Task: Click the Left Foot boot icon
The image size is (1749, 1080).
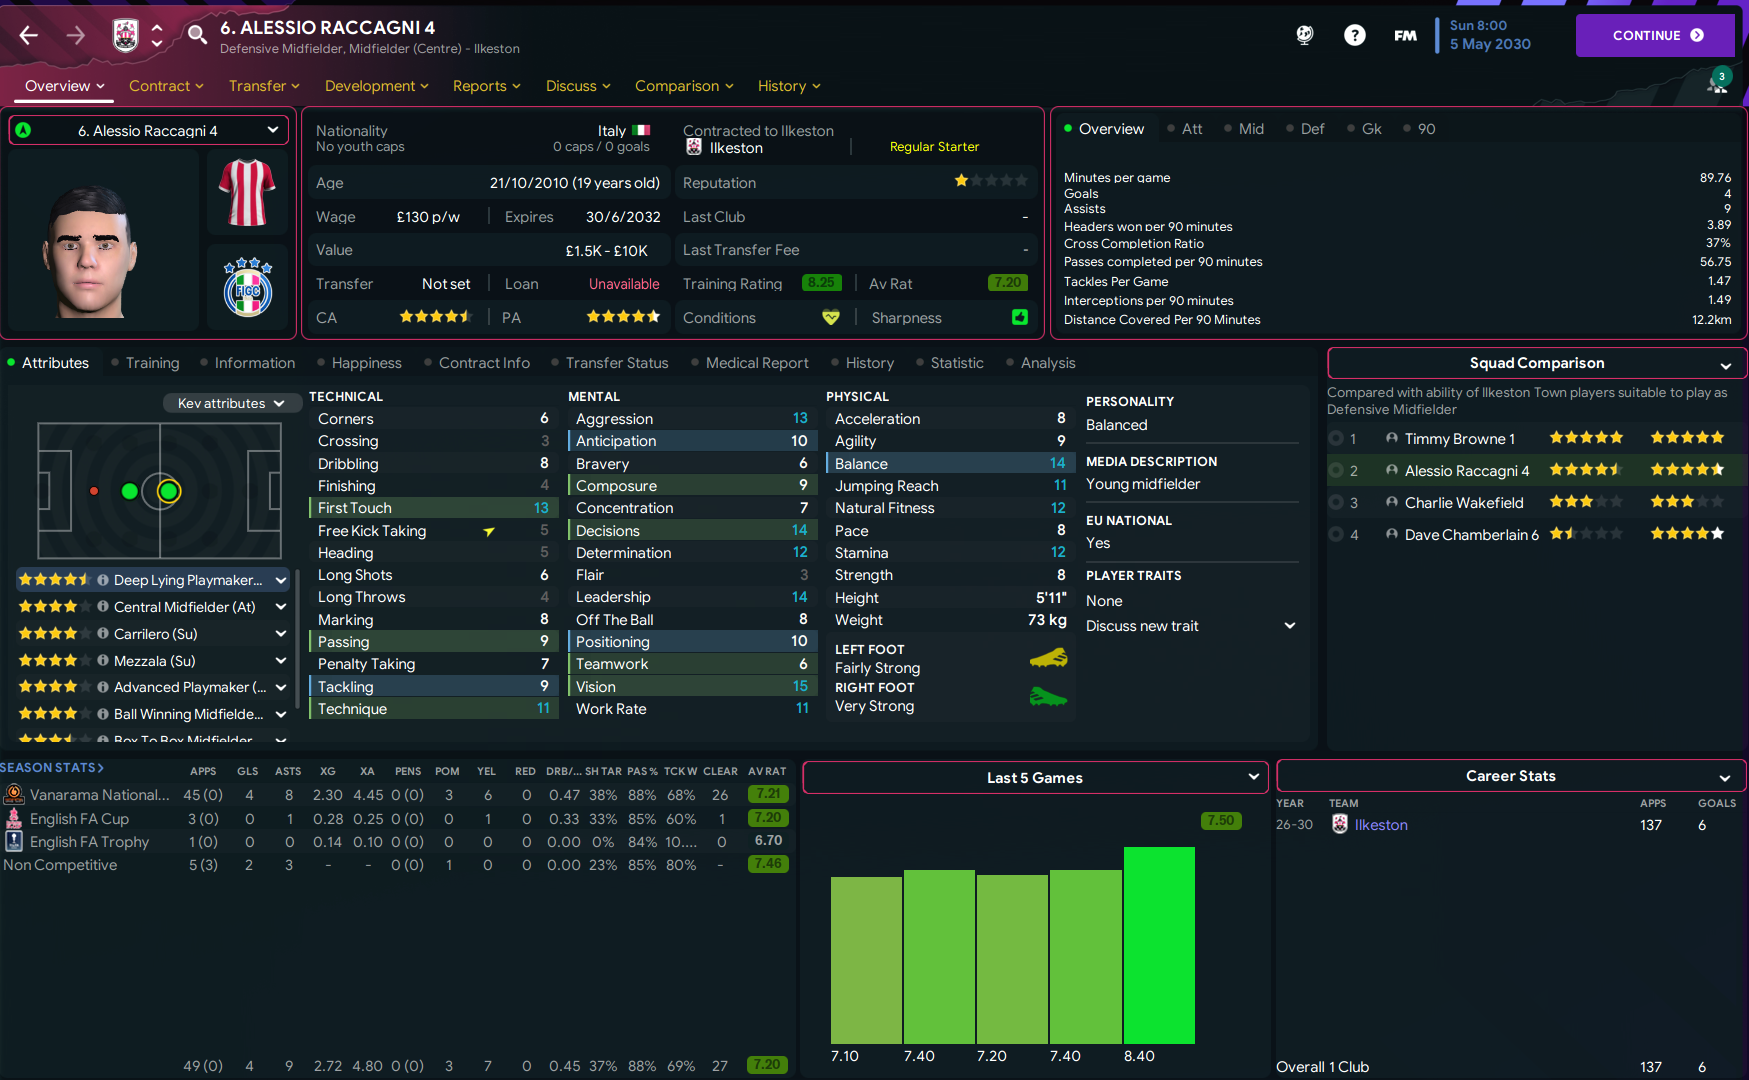Action: coord(1048,658)
